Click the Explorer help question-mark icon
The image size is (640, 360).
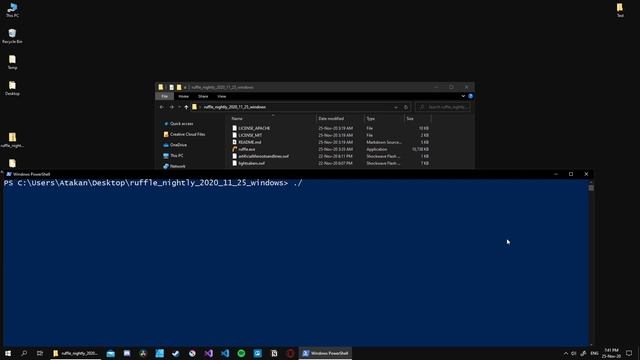[470, 96]
